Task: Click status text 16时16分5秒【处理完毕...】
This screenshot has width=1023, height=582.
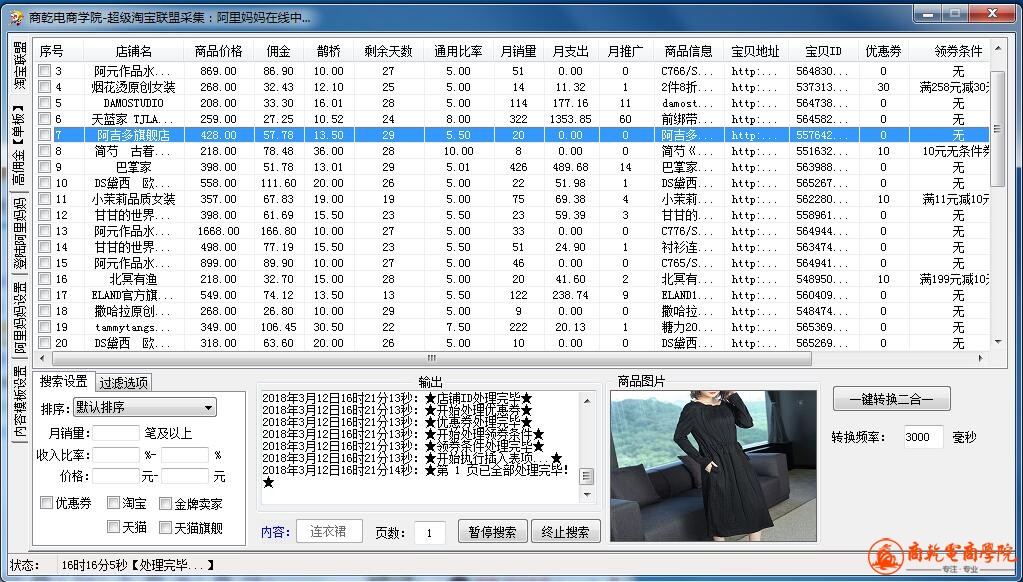Action: click(138, 565)
